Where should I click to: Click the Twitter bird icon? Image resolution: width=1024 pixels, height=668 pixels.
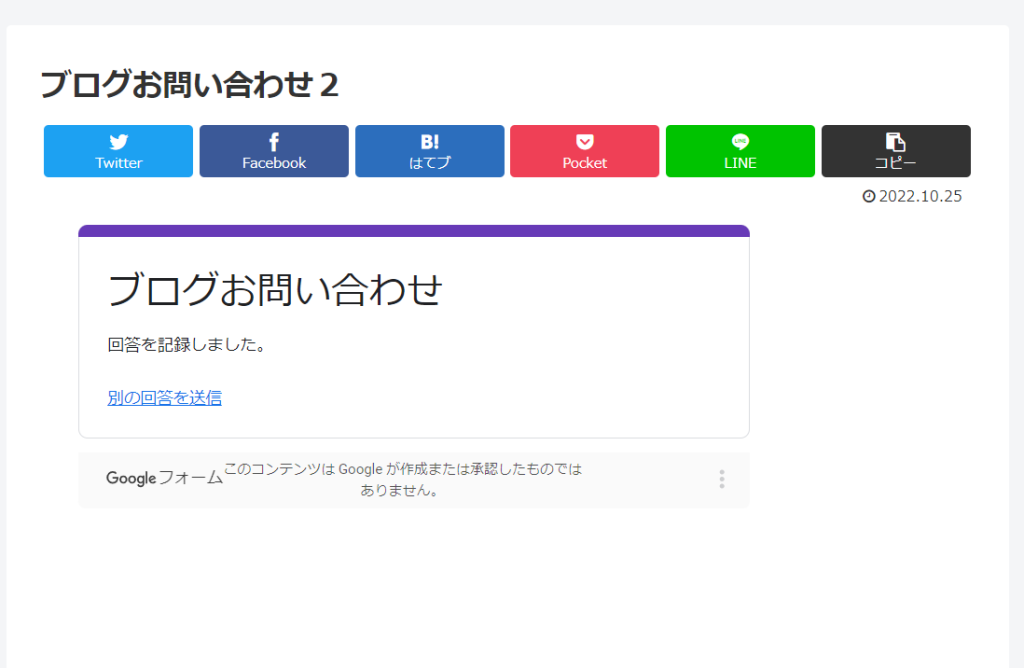click(118, 142)
